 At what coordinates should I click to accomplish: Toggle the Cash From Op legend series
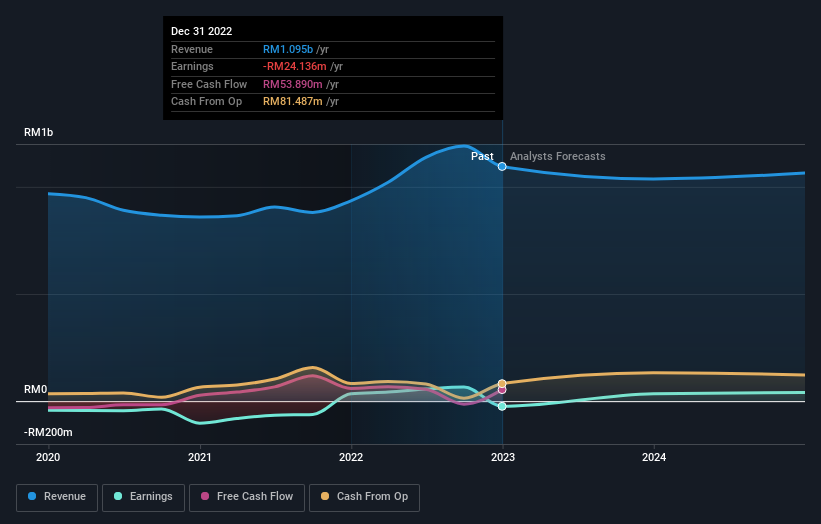point(364,497)
